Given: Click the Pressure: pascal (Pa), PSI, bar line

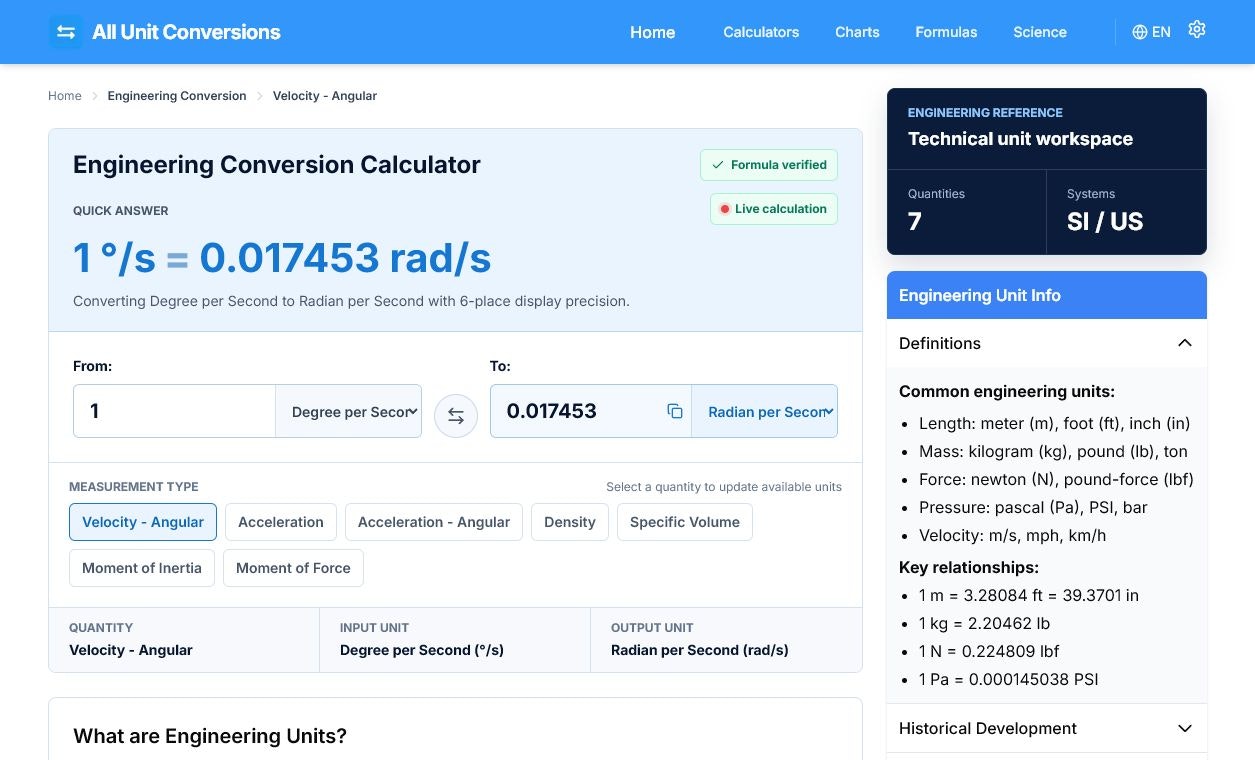Looking at the screenshot, I should [x=1033, y=507].
